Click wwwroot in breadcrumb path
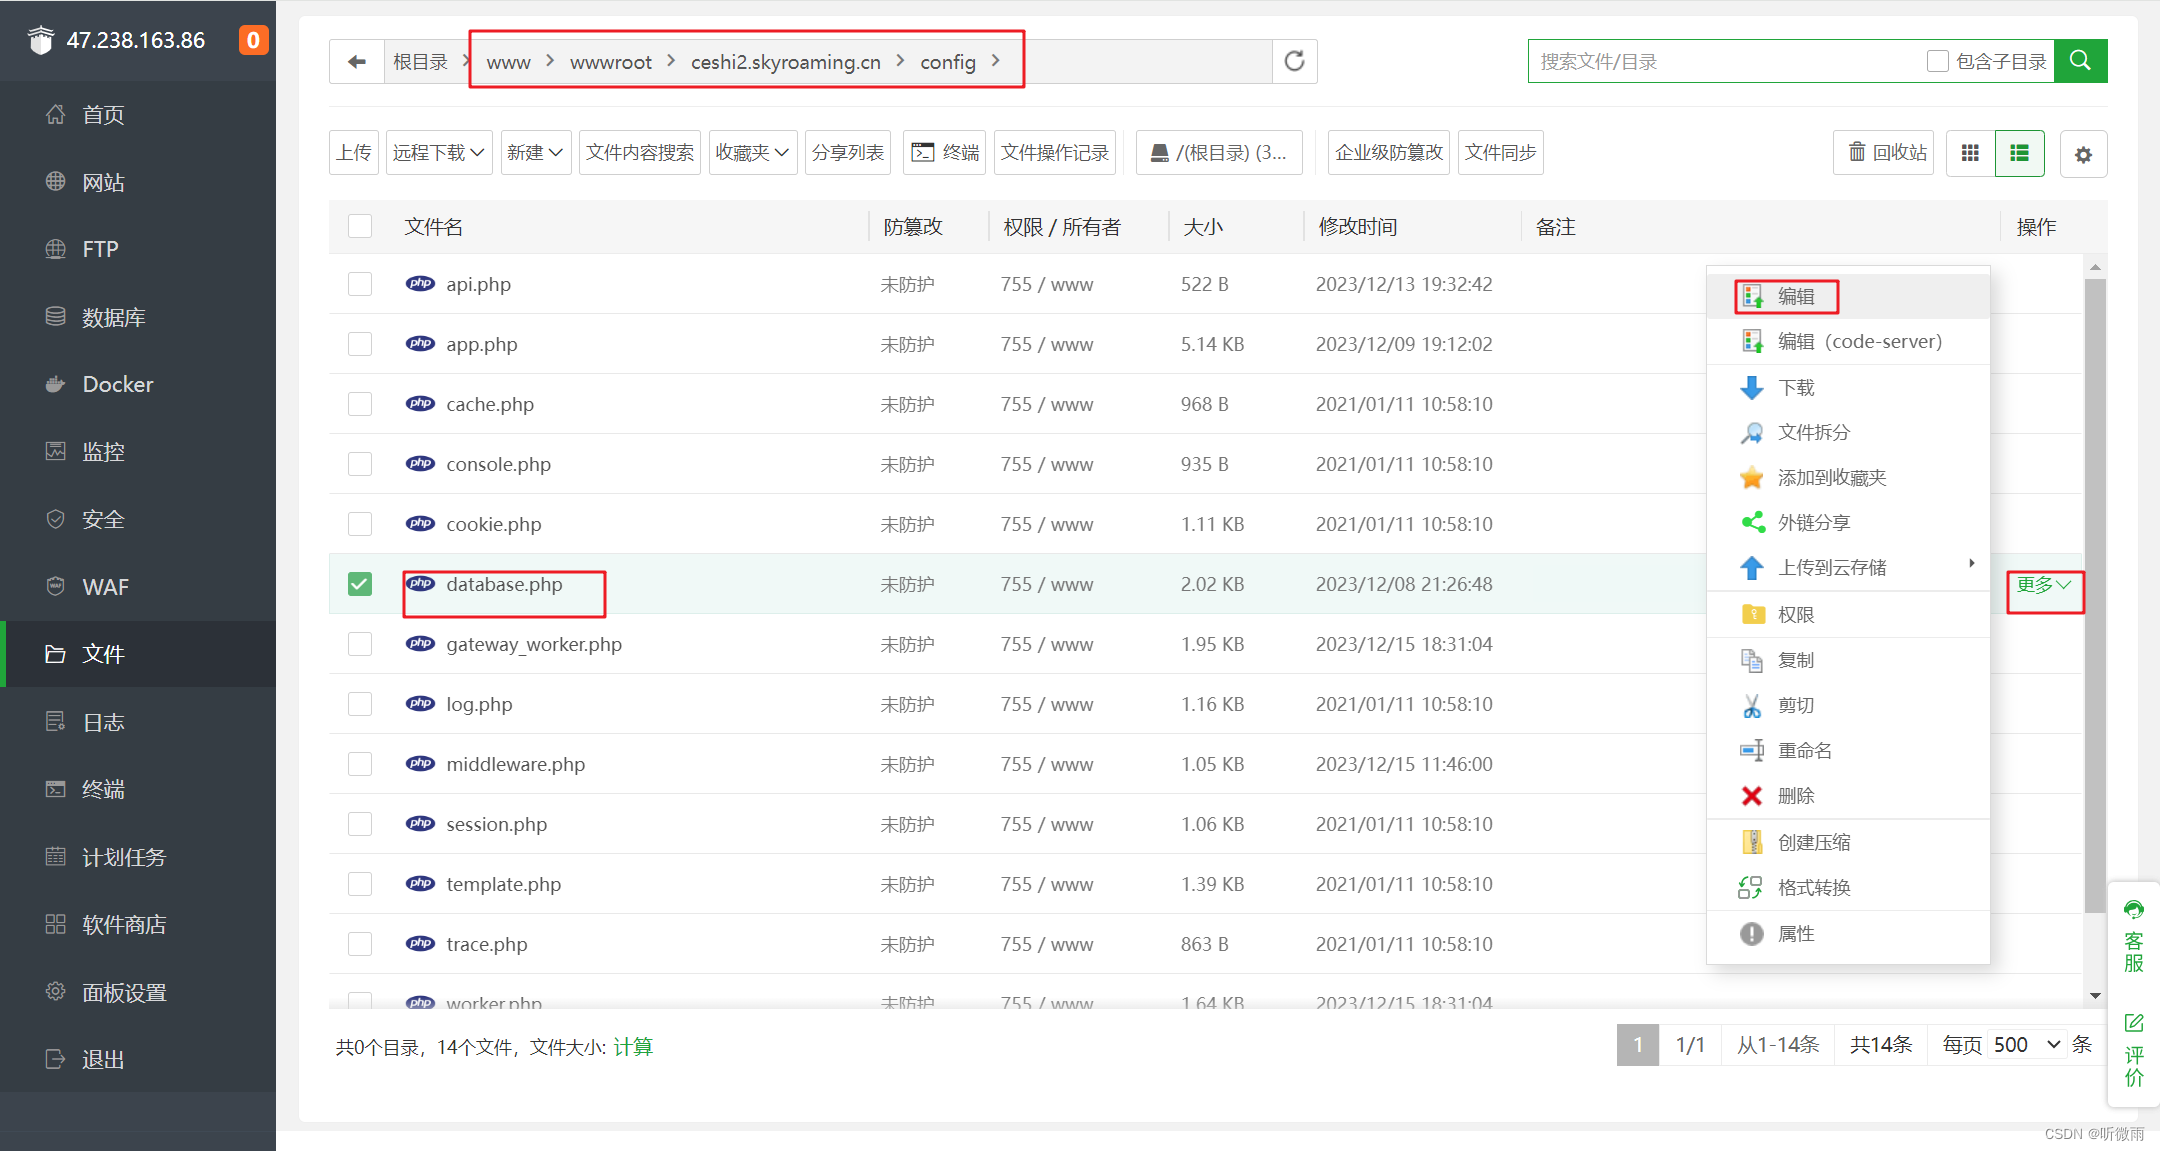The width and height of the screenshot is (2160, 1151). 611,62
